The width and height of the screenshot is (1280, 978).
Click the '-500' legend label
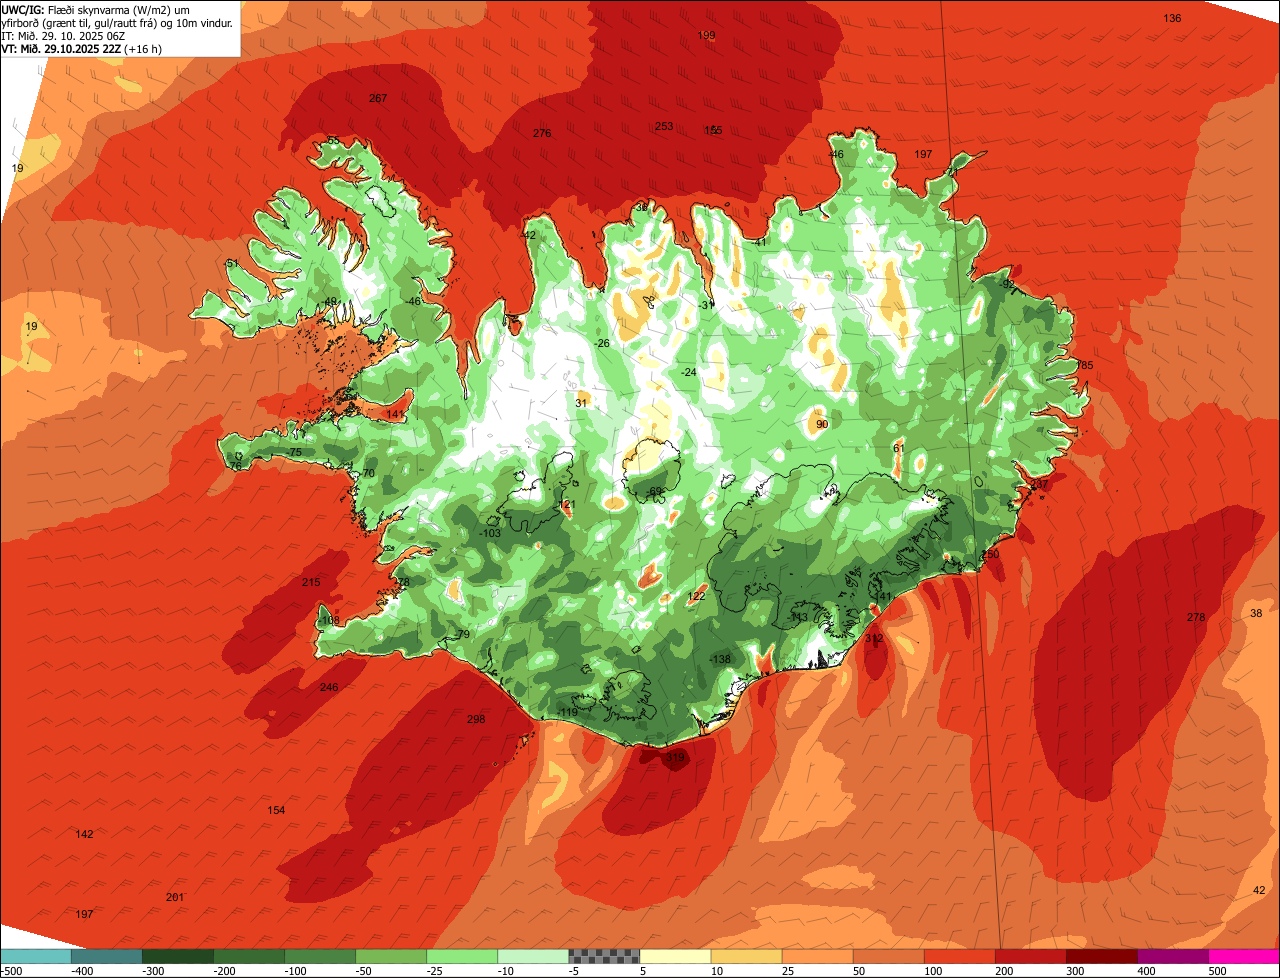tap(12, 971)
